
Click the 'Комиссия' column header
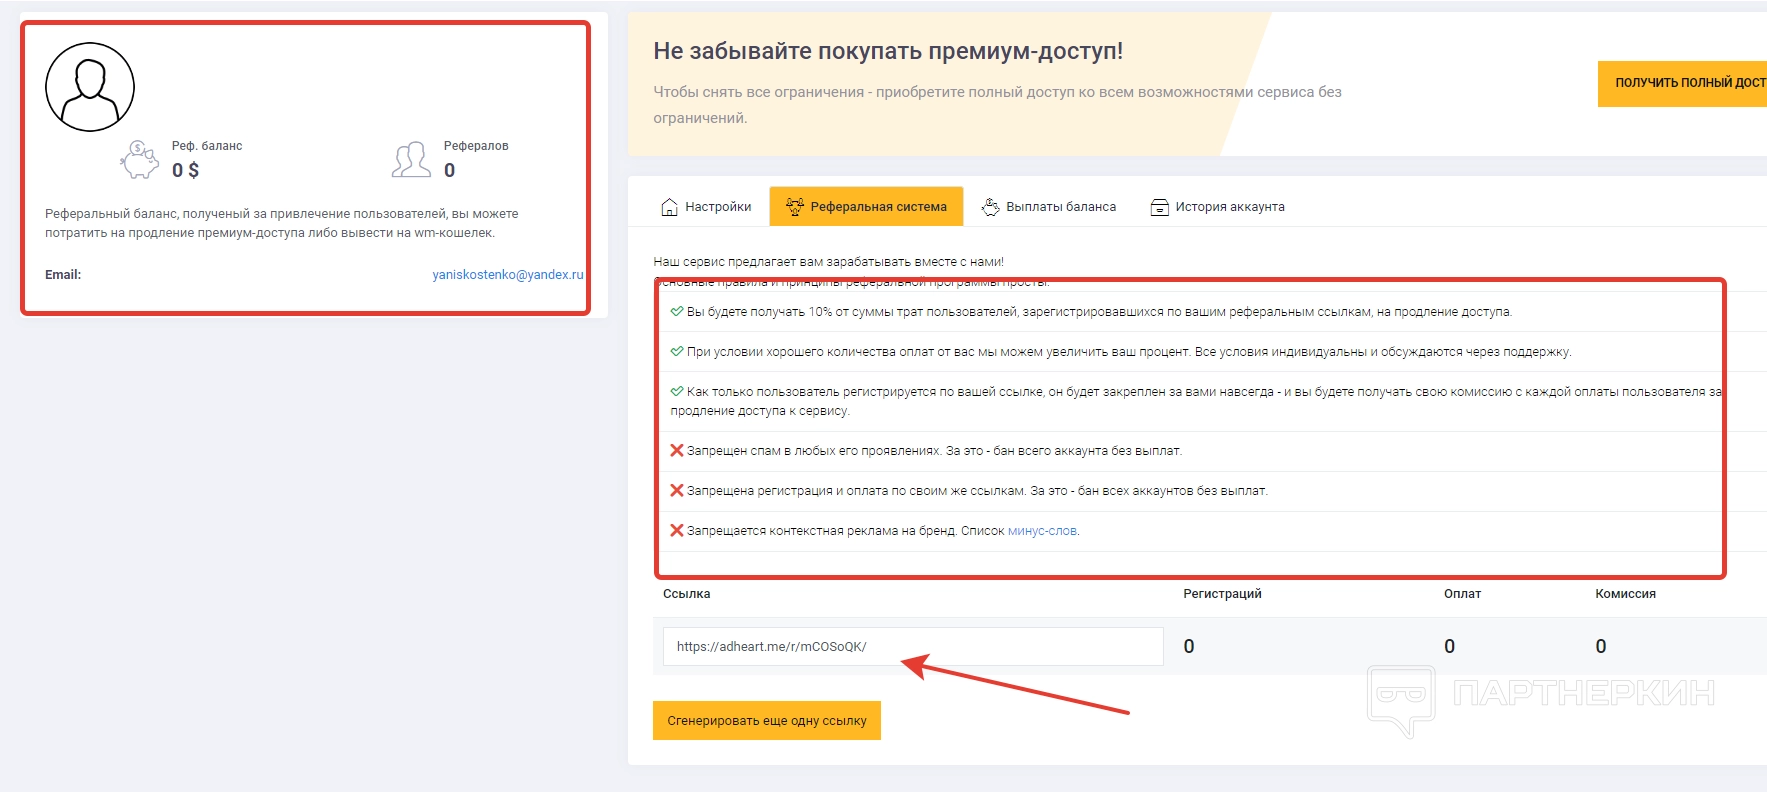coord(1625,594)
